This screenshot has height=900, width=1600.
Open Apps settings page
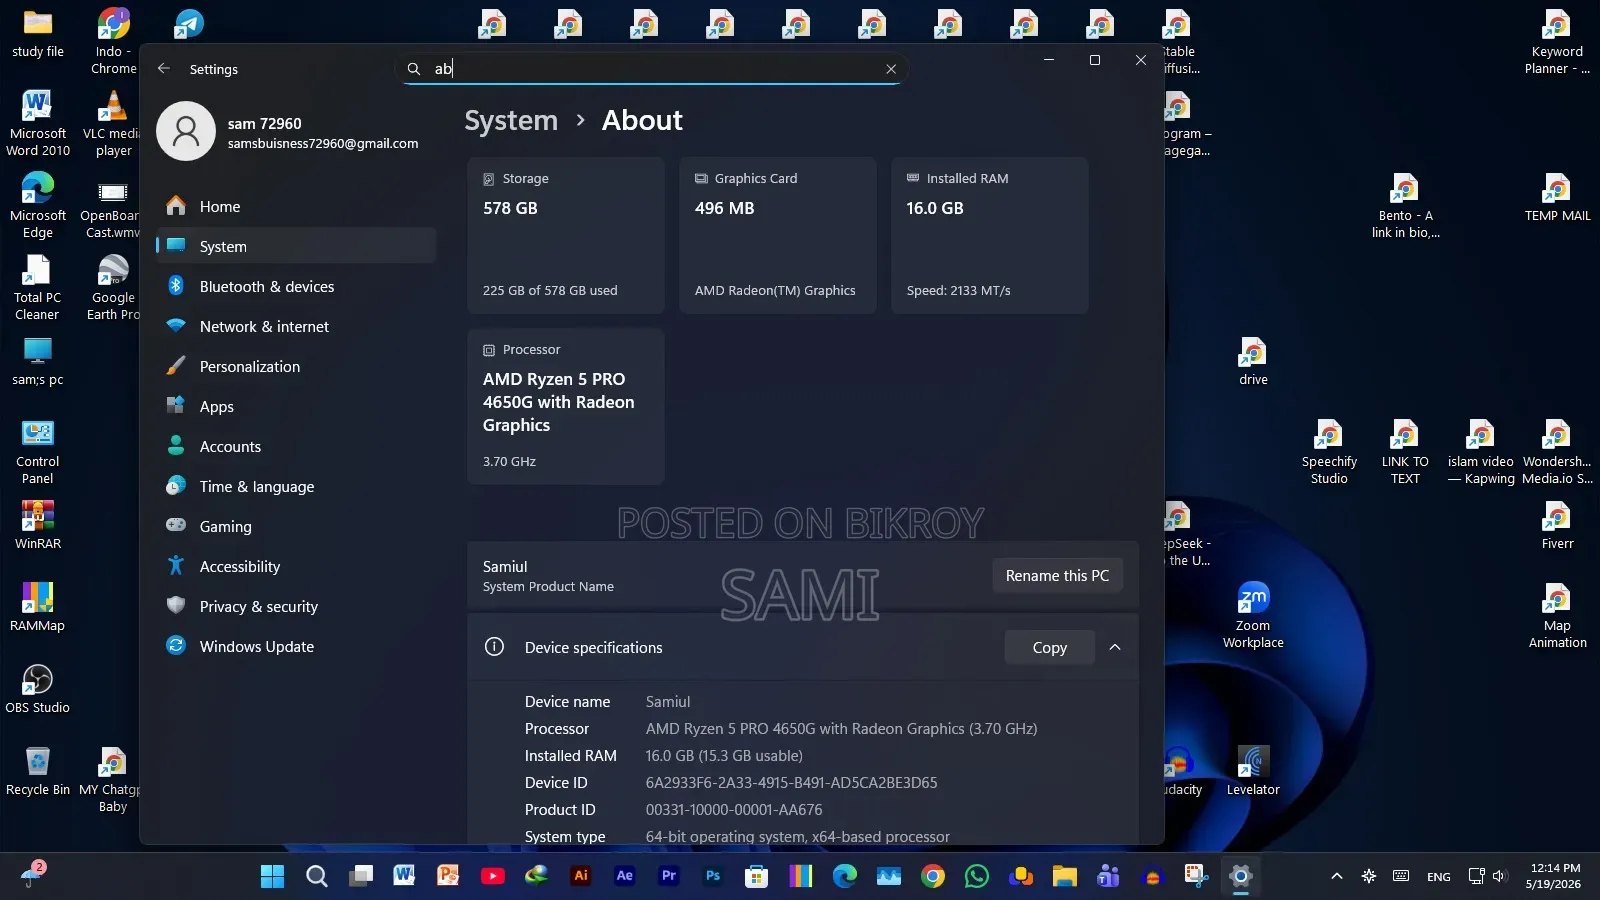(x=296, y=406)
